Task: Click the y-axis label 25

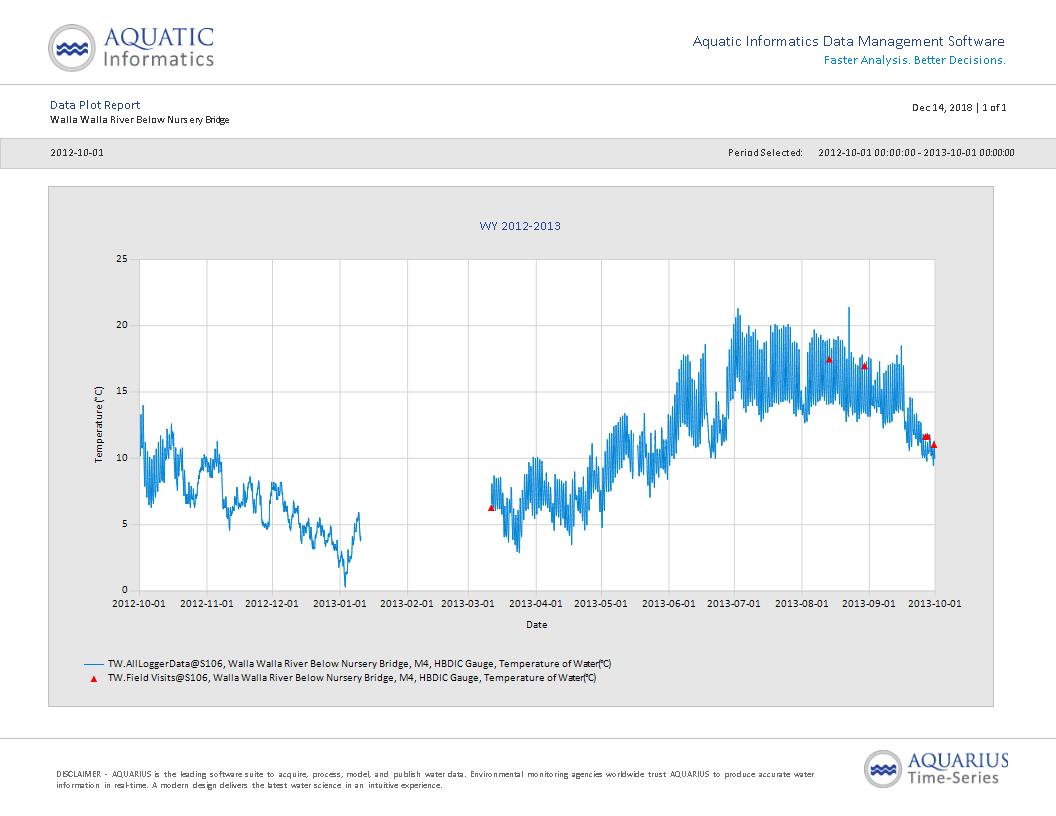Action: [122, 259]
